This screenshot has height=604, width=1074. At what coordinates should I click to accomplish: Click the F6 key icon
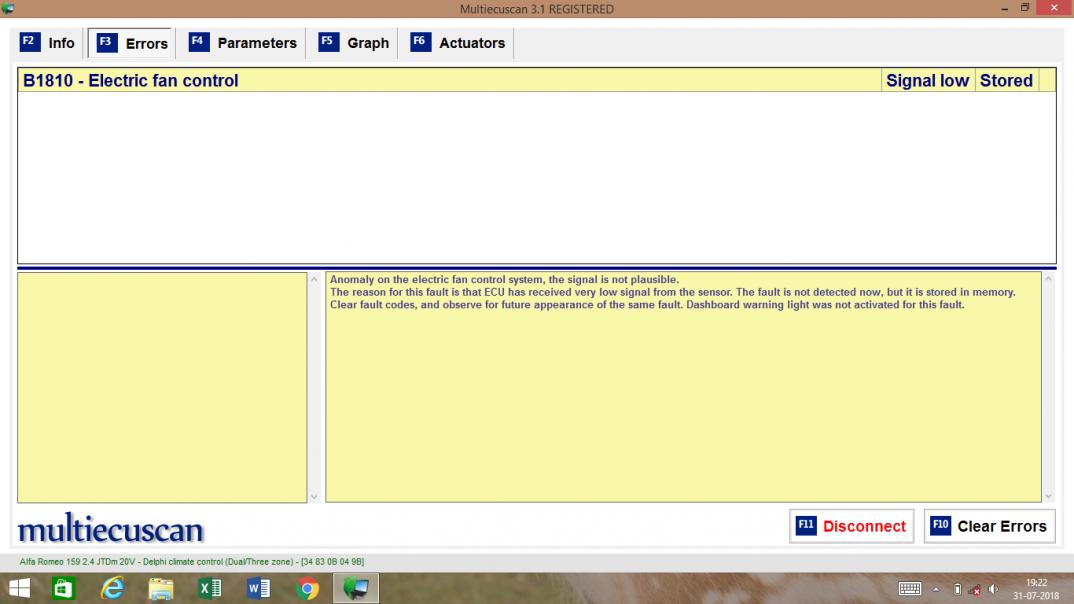pyautogui.click(x=421, y=42)
